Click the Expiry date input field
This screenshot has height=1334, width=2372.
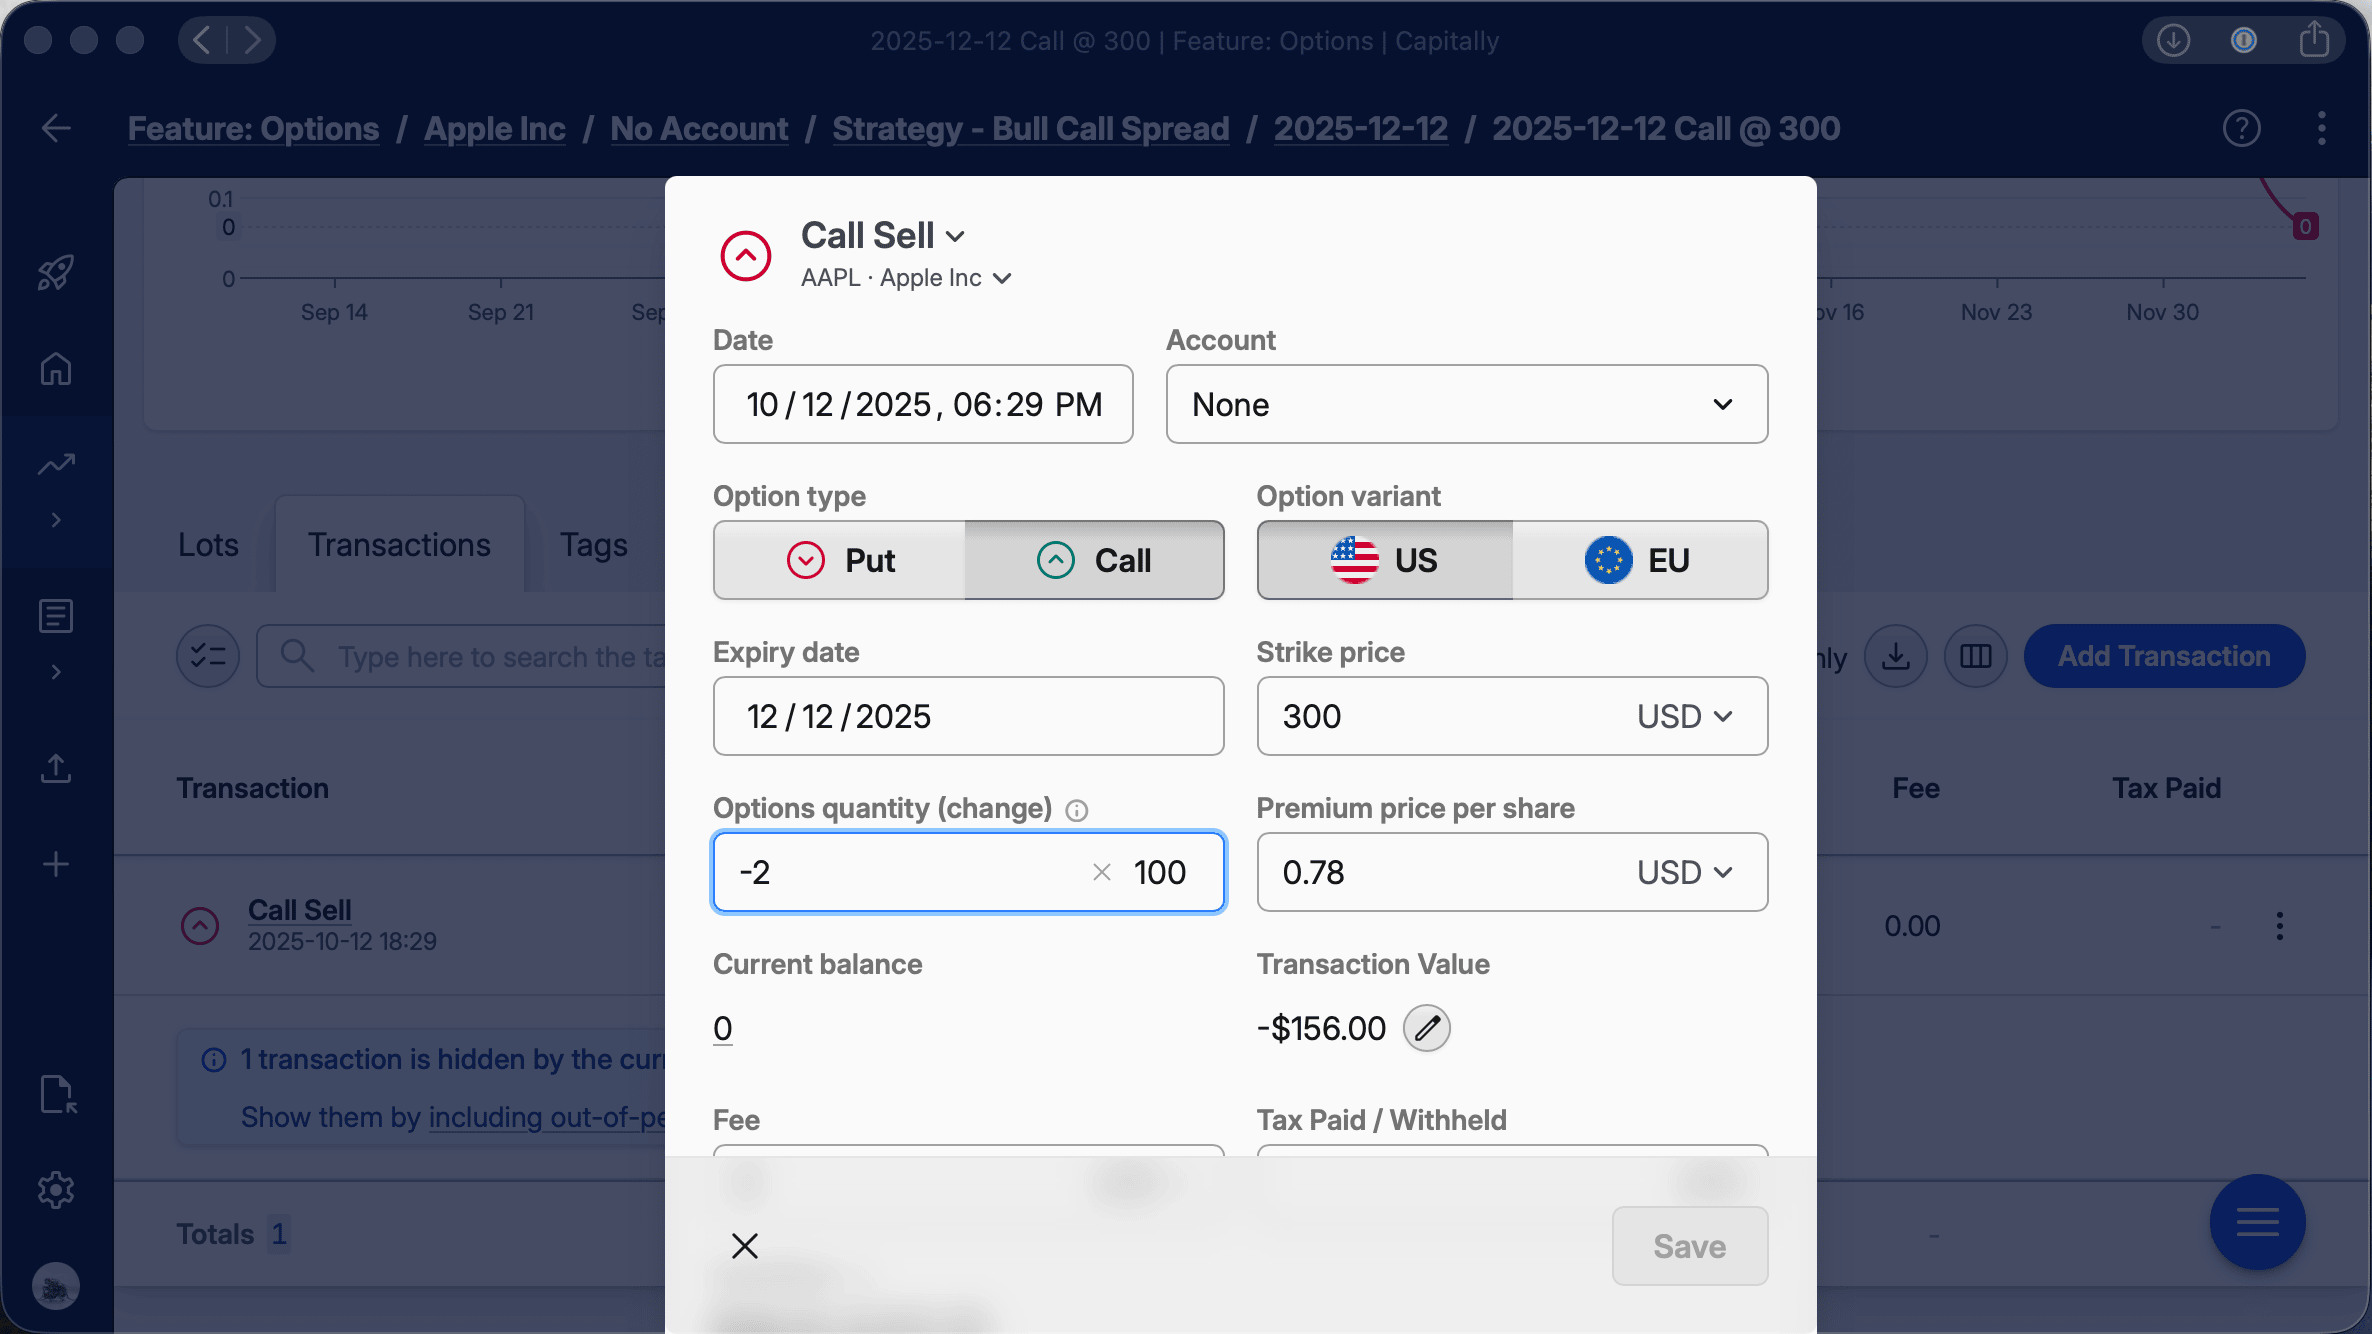967,716
